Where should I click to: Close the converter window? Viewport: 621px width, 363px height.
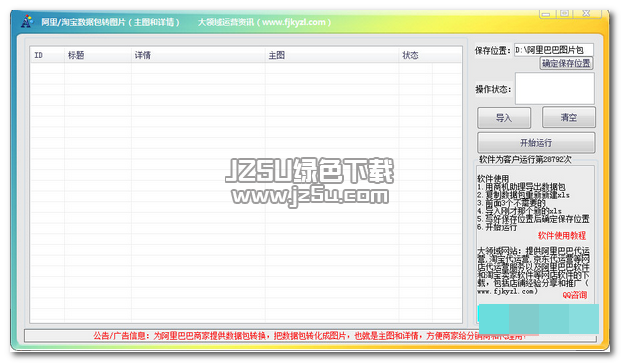click(x=586, y=14)
